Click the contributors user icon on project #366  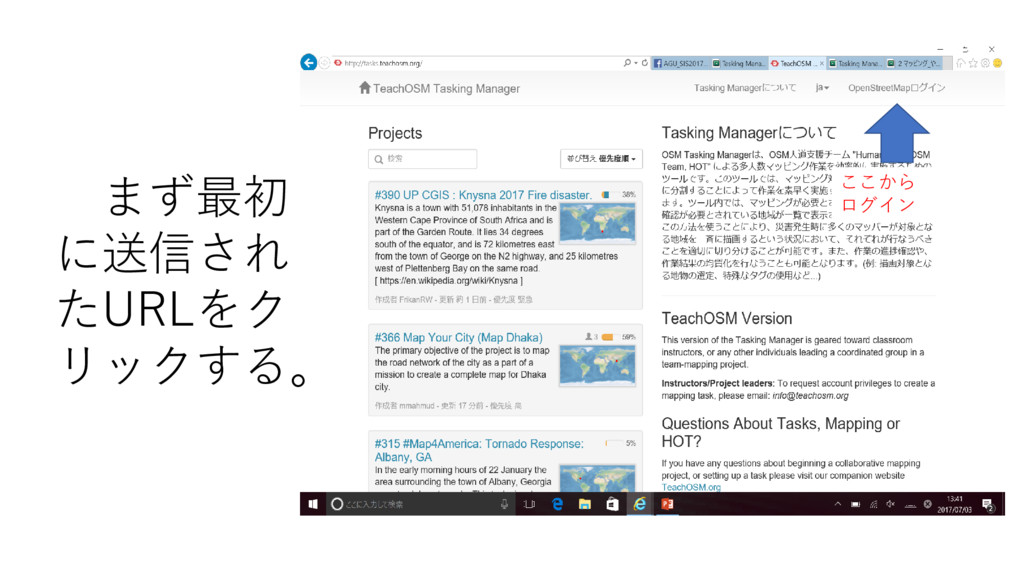[x=588, y=337]
